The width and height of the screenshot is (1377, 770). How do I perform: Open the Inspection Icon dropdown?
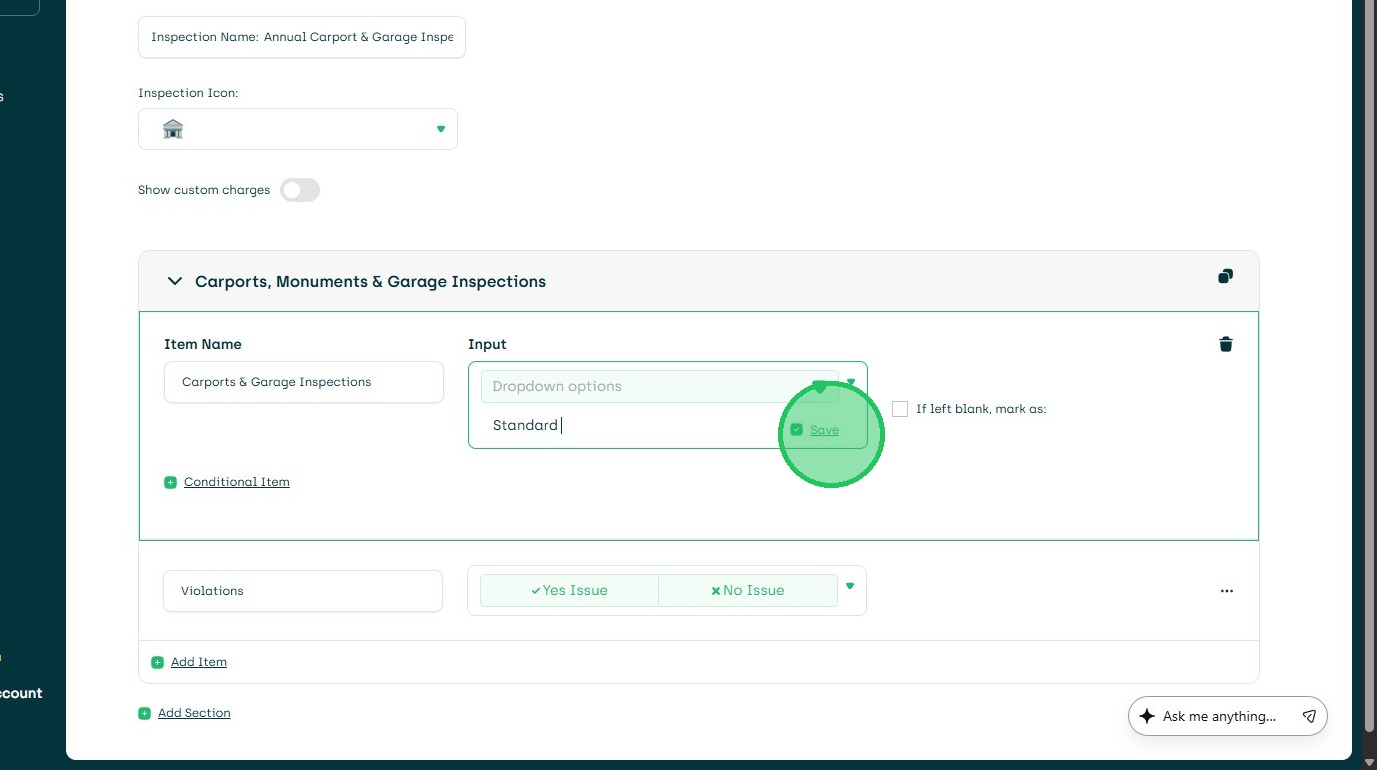tap(440, 129)
